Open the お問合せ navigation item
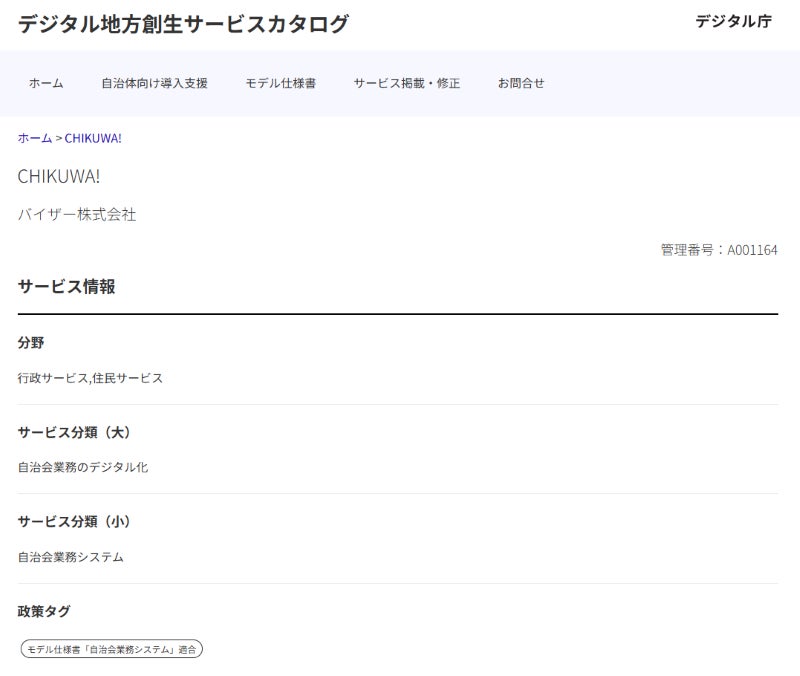Image resolution: width=800 pixels, height=676 pixels. click(x=521, y=83)
